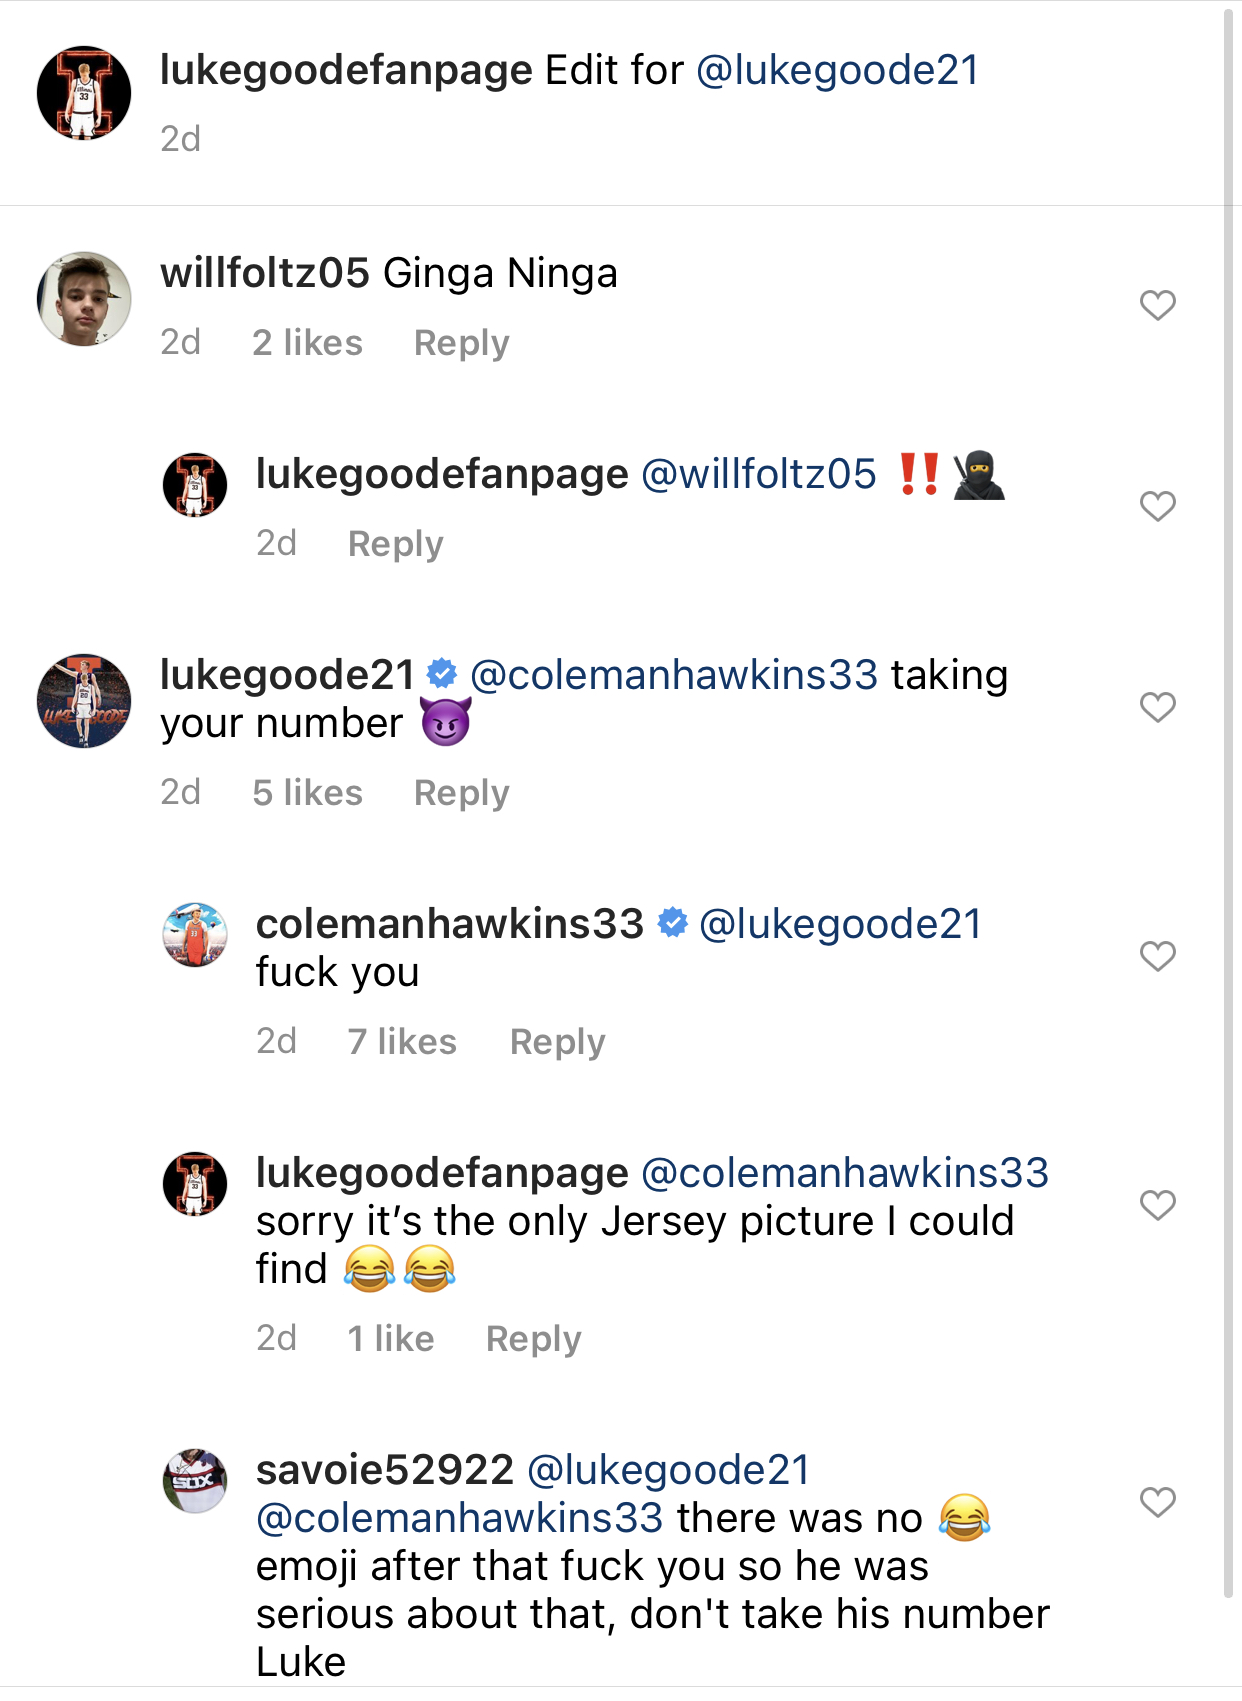Heart the only Jersey picture comment
Screen dimensions: 1242x1701
click(x=1157, y=1205)
